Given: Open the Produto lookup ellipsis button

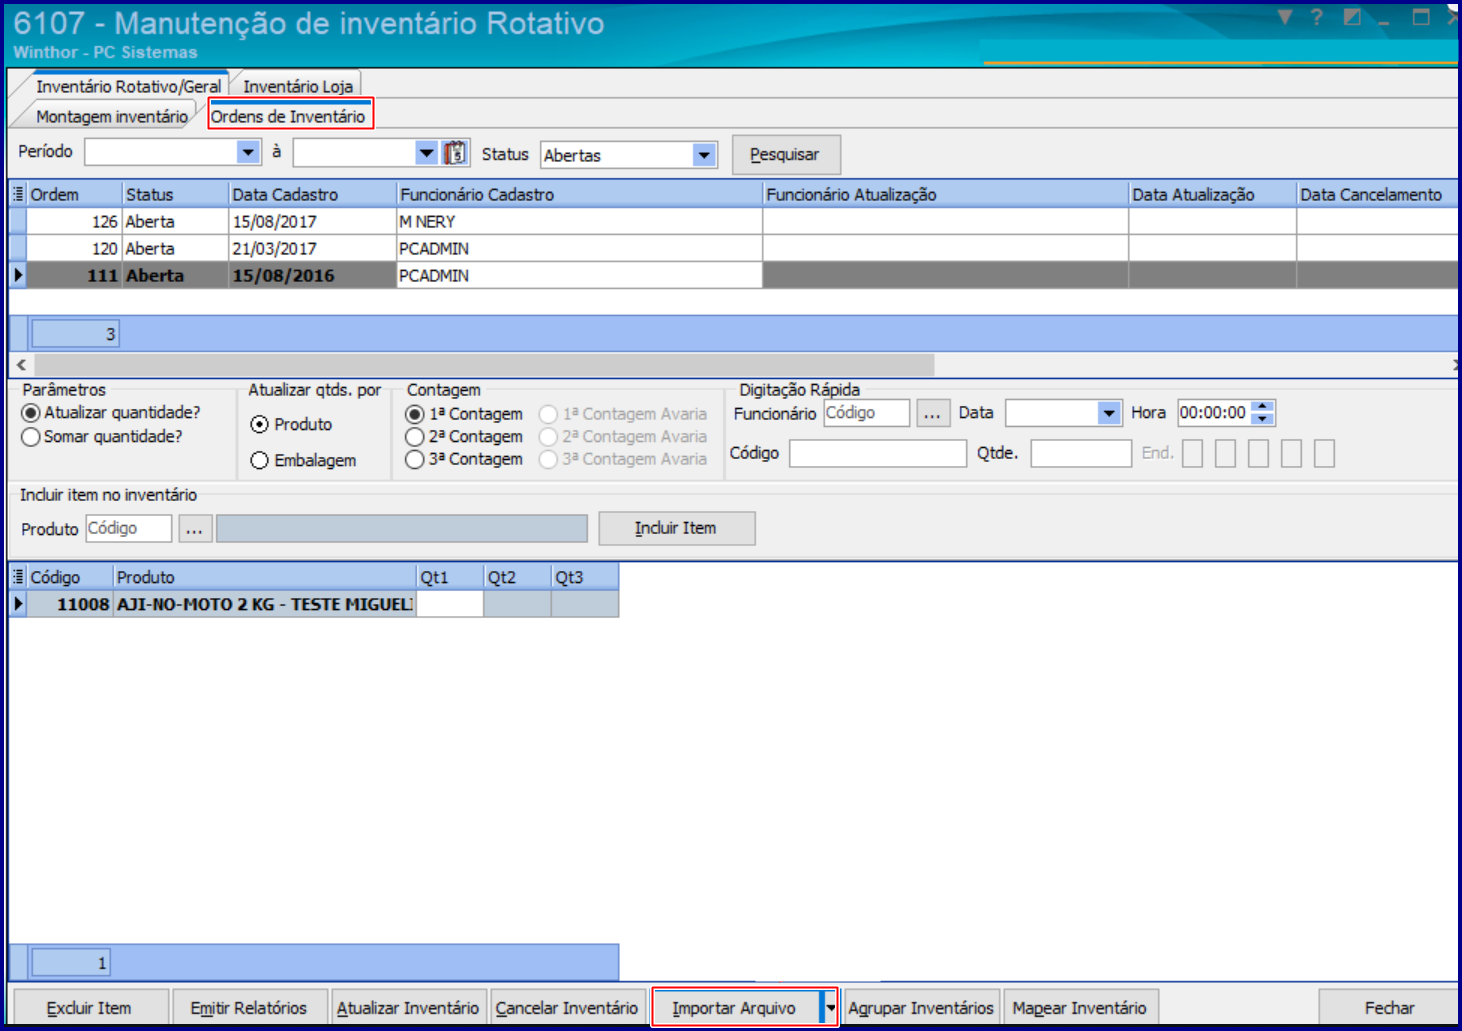Looking at the screenshot, I should pyautogui.click(x=194, y=529).
